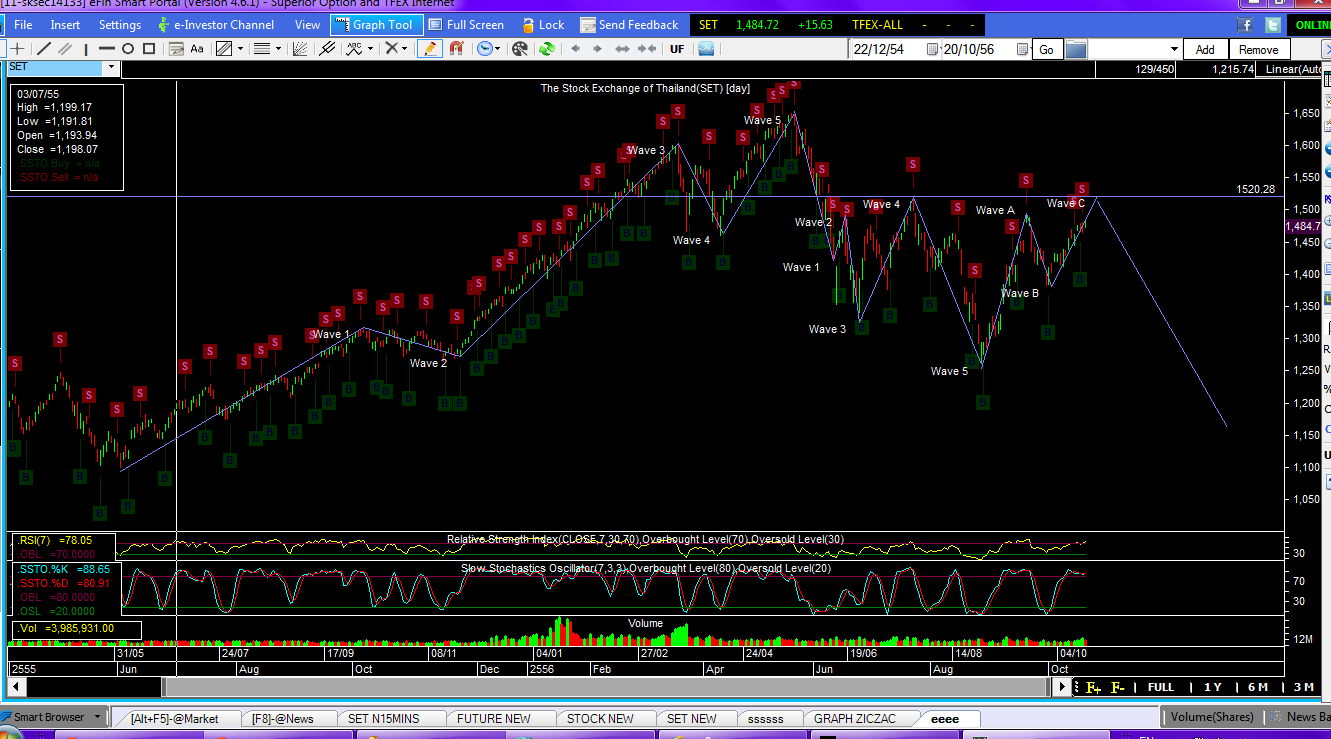Click the right arrow shift-chart icon
This screenshot has width=1331, height=739.
(597, 49)
